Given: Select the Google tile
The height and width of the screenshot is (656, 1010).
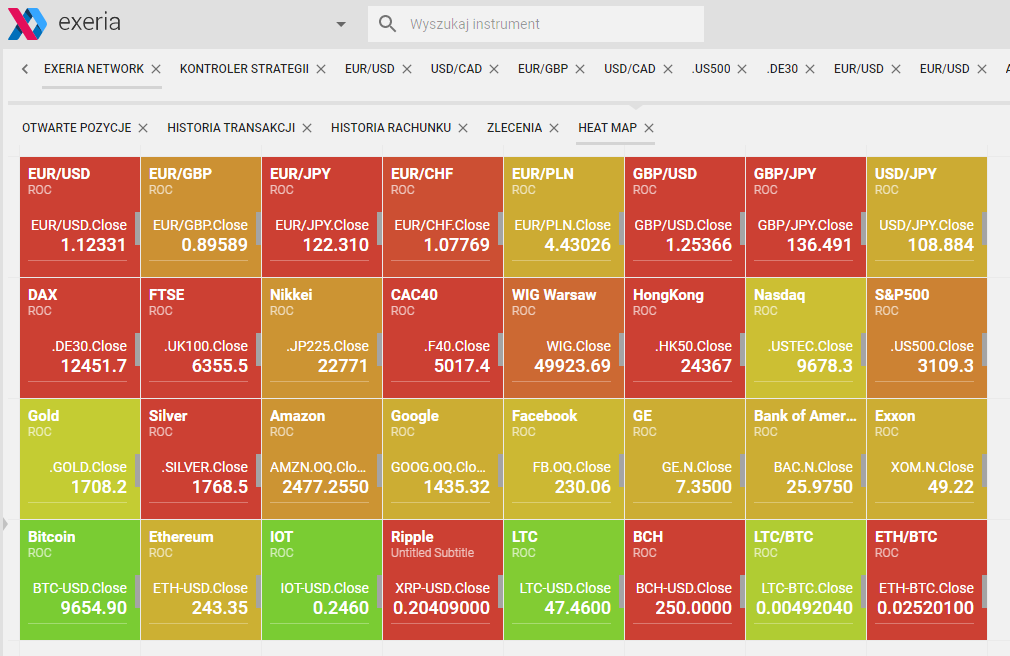Looking at the screenshot, I should click(x=443, y=459).
